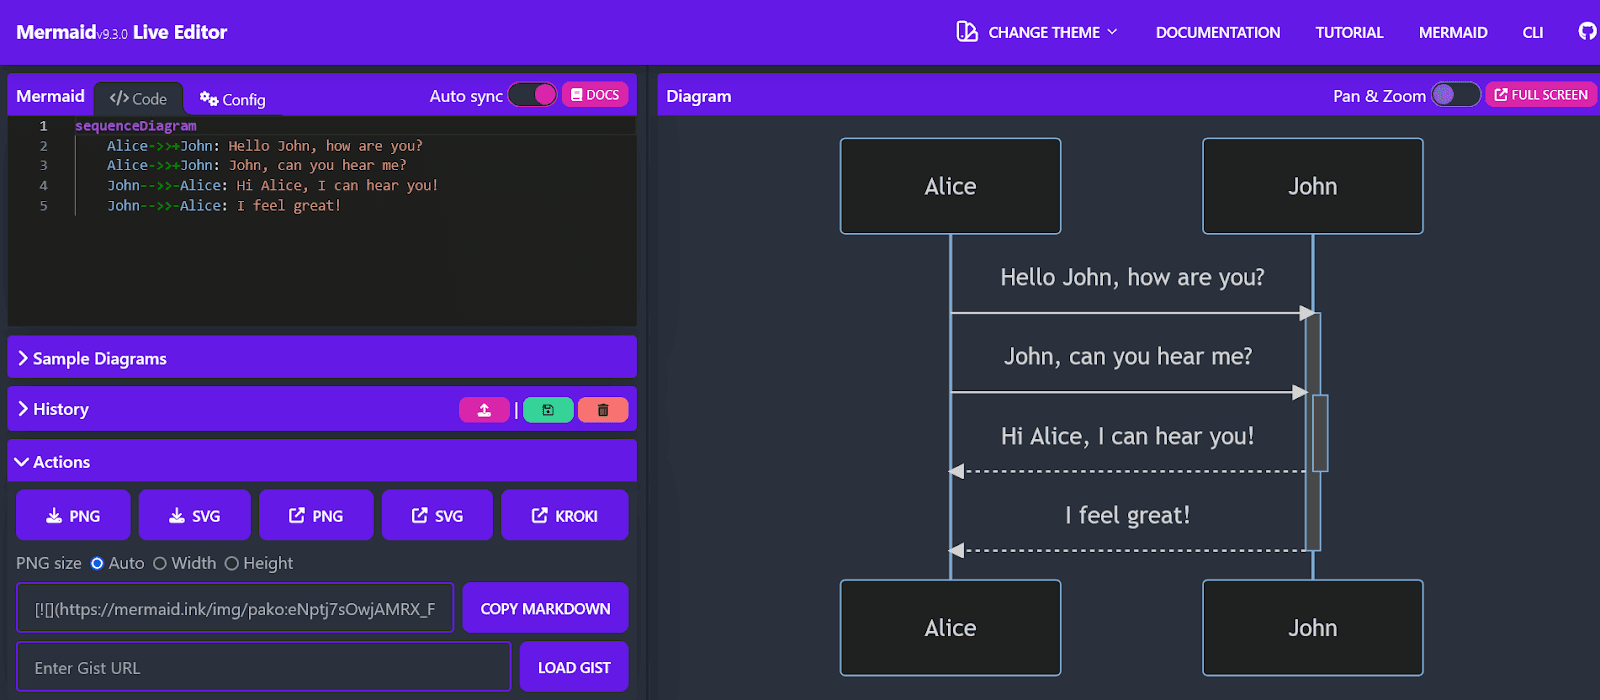Viewport: 1600px width, 700px height.
Task: Open the Documentation menu link
Action: click(1218, 33)
